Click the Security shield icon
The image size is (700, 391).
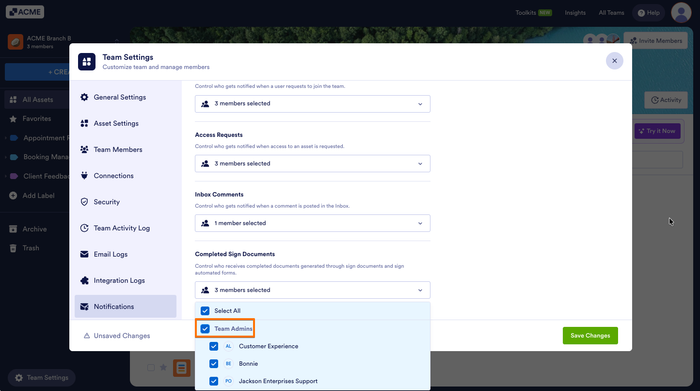84,202
